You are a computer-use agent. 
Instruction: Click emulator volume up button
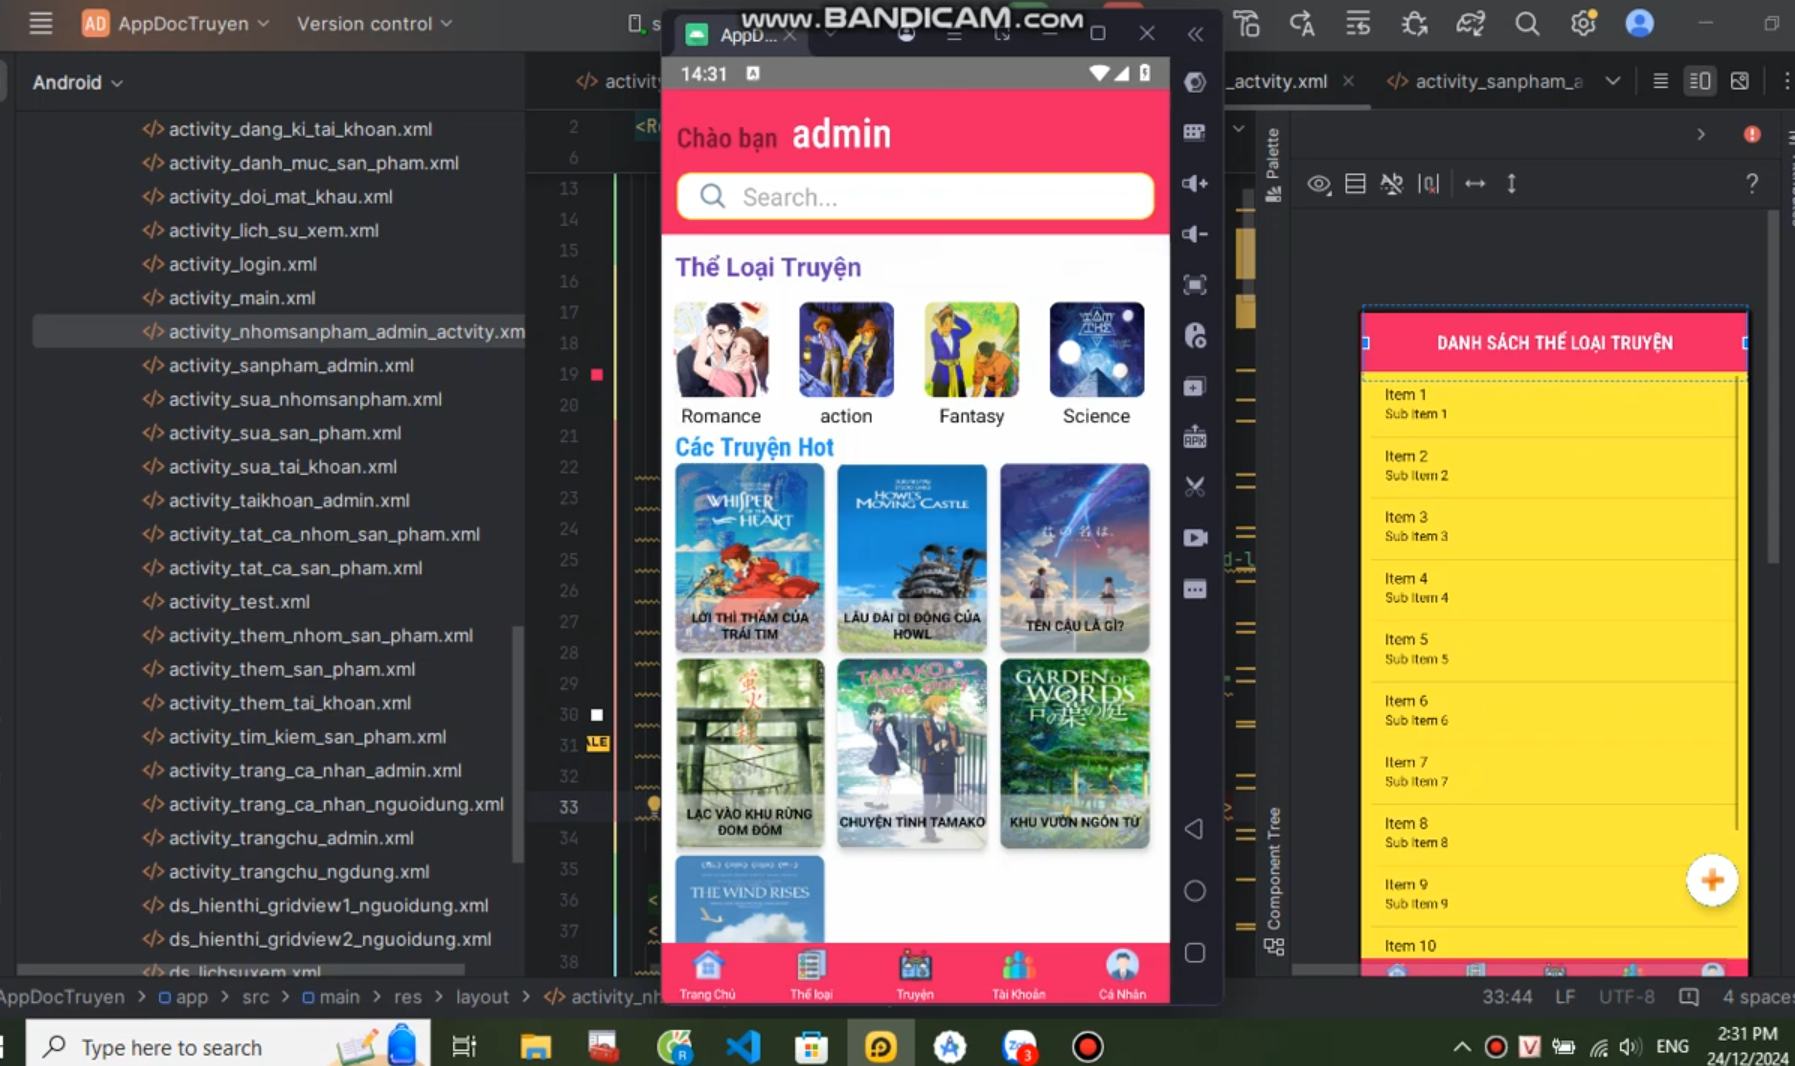point(1195,183)
